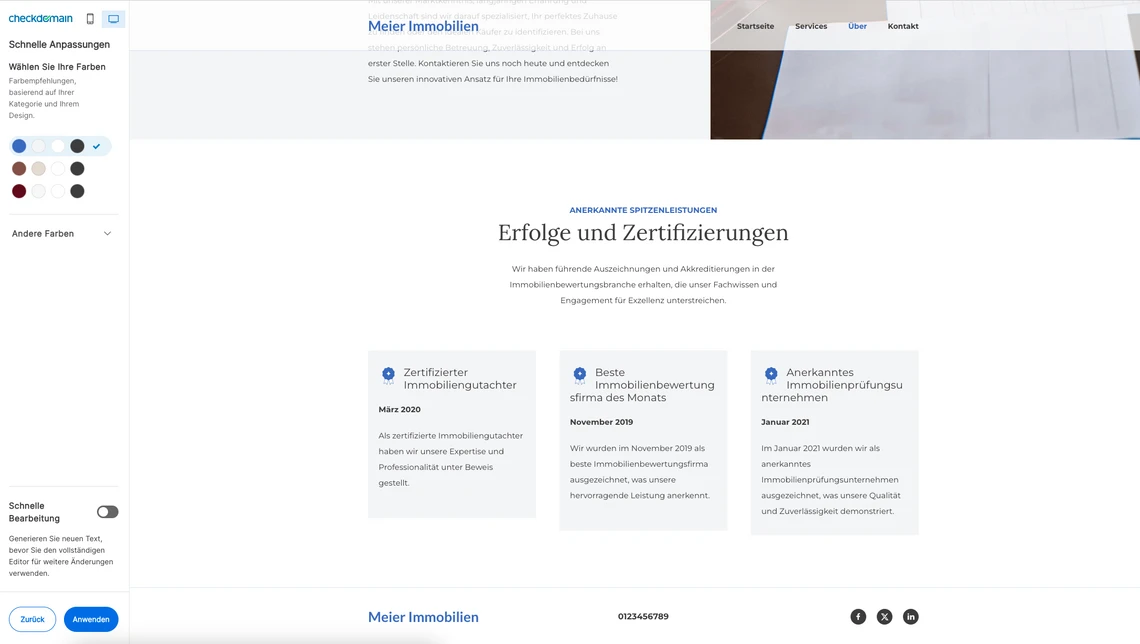Click the Zurück button

(x=32, y=619)
